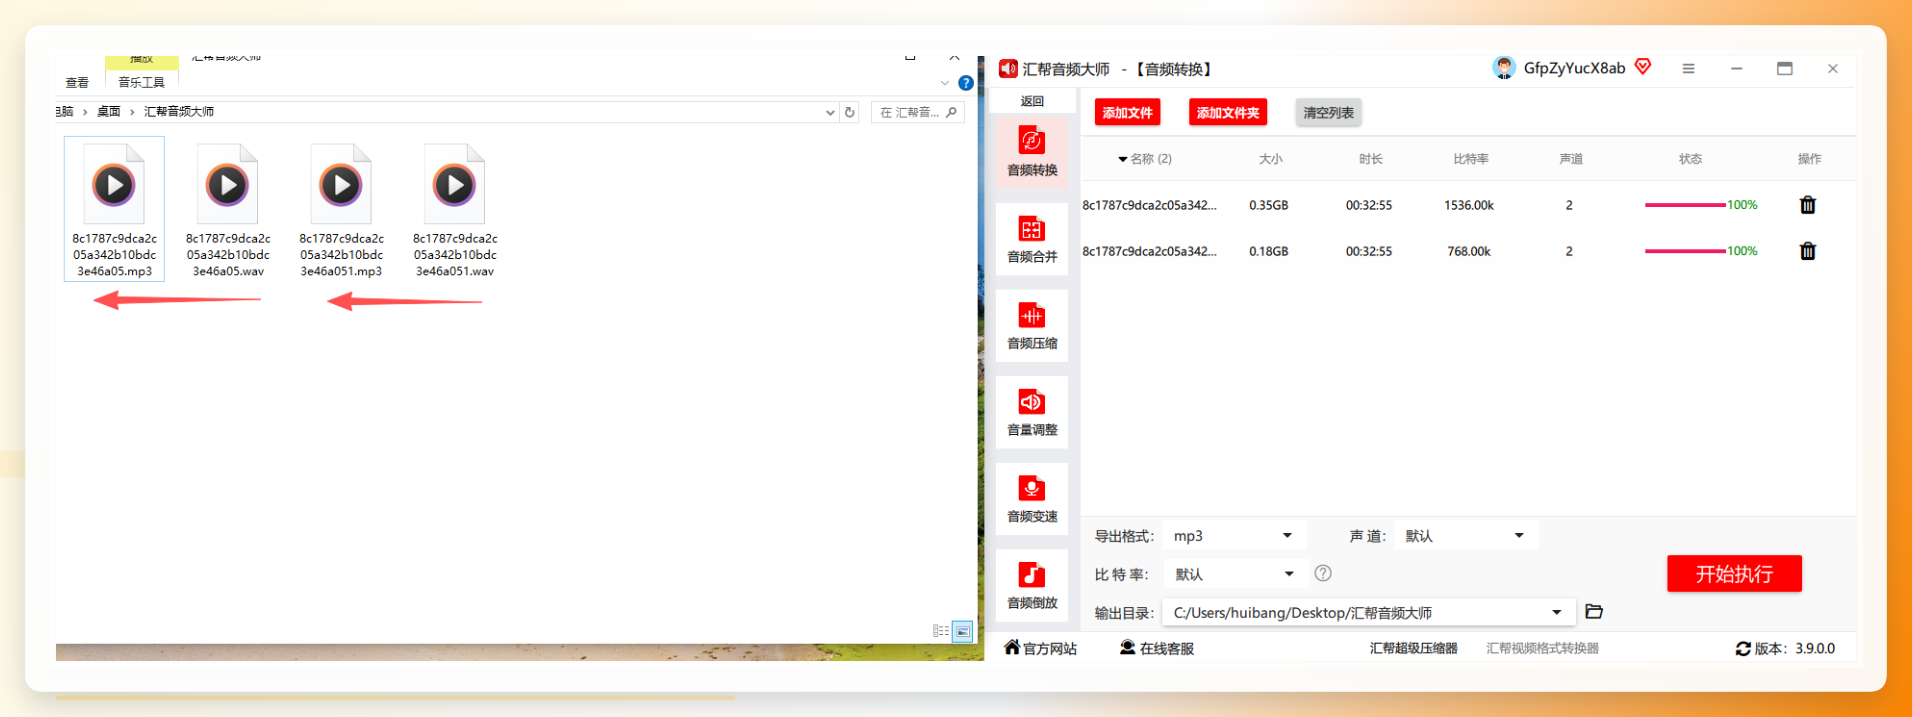The height and width of the screenshot is (717, 1912).
Task: Select the file ending in 3e46a051.mp3
Action: [341, 210]
